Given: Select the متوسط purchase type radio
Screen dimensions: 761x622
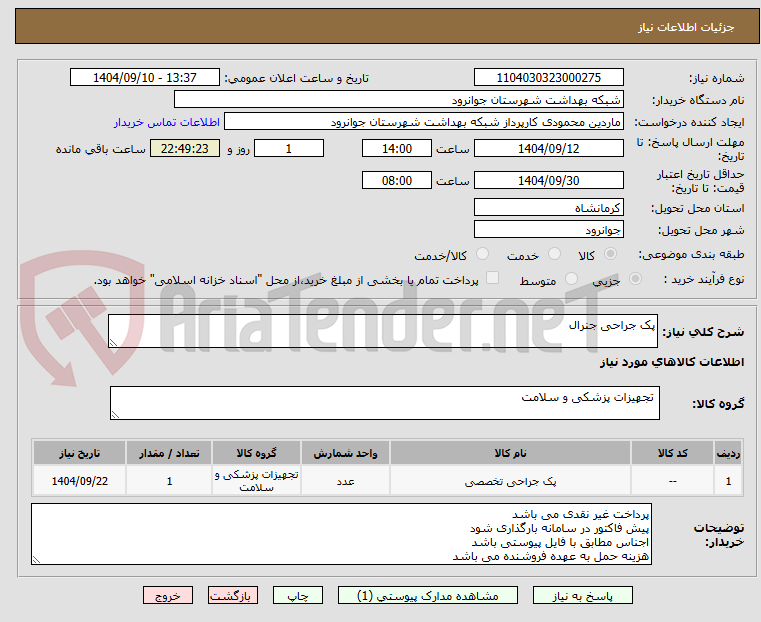Looking at the screenshot, I should pyautogui.click(x=571, y=279).
